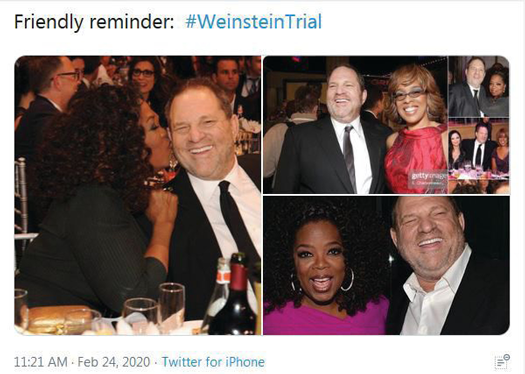Click the Friendly reminder tweet text
Image resolution: width=525 pixels, height=374 pixels.
(94, 22)
